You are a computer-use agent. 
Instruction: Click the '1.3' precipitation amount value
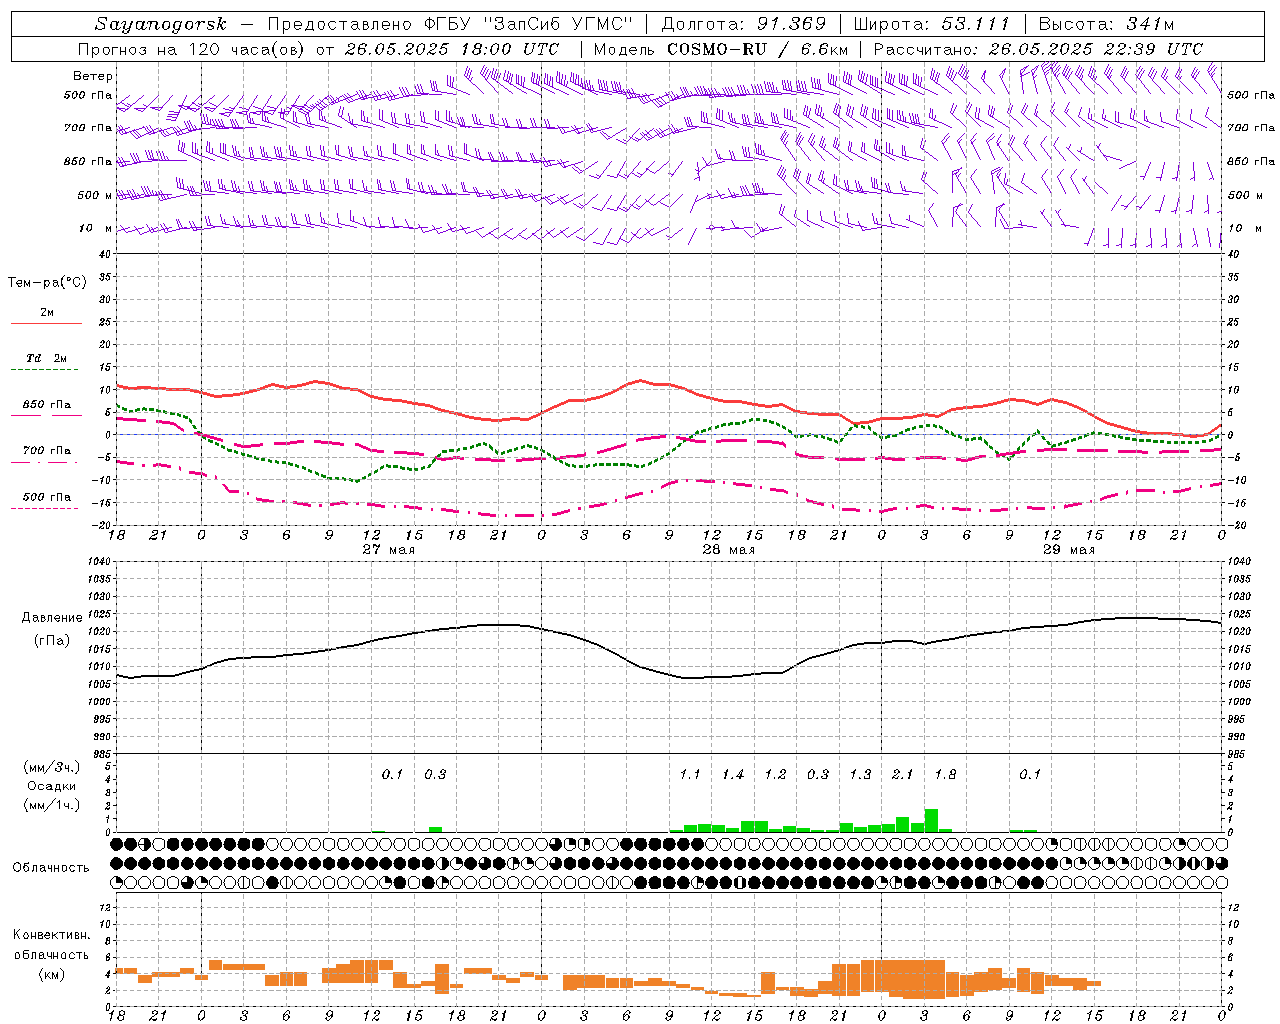click(860, 775)
